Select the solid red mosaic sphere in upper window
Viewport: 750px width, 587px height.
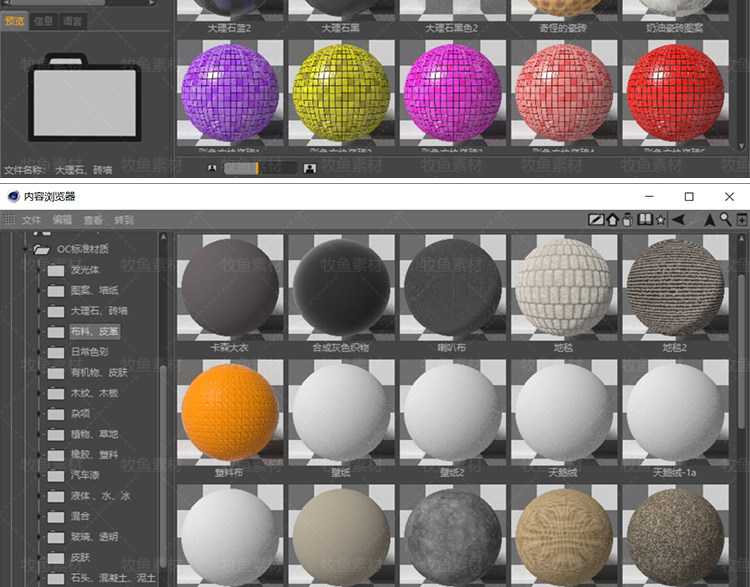(x=675, y=93)
